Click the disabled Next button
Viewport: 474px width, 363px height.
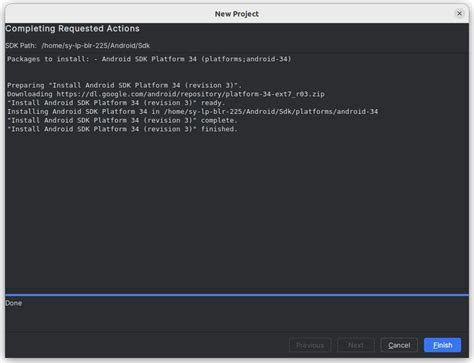point(356,345)
